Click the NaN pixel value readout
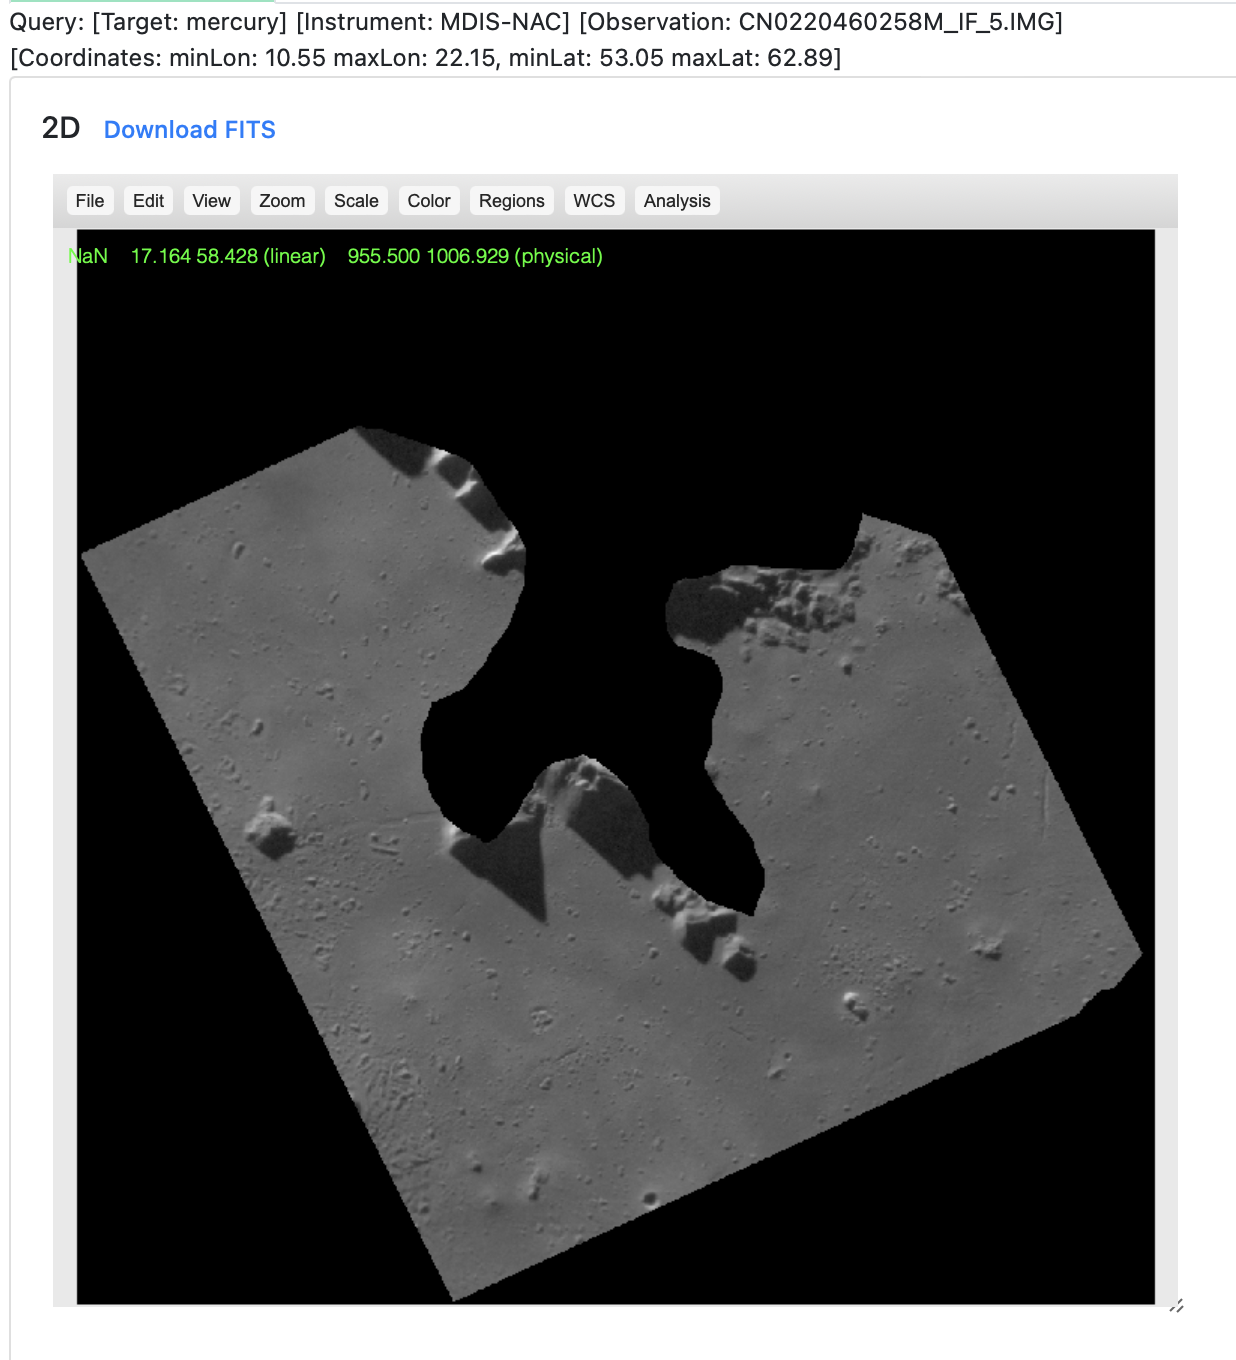The height and width of the screenshot is (1360, 1236). click(x=88, y=256)
